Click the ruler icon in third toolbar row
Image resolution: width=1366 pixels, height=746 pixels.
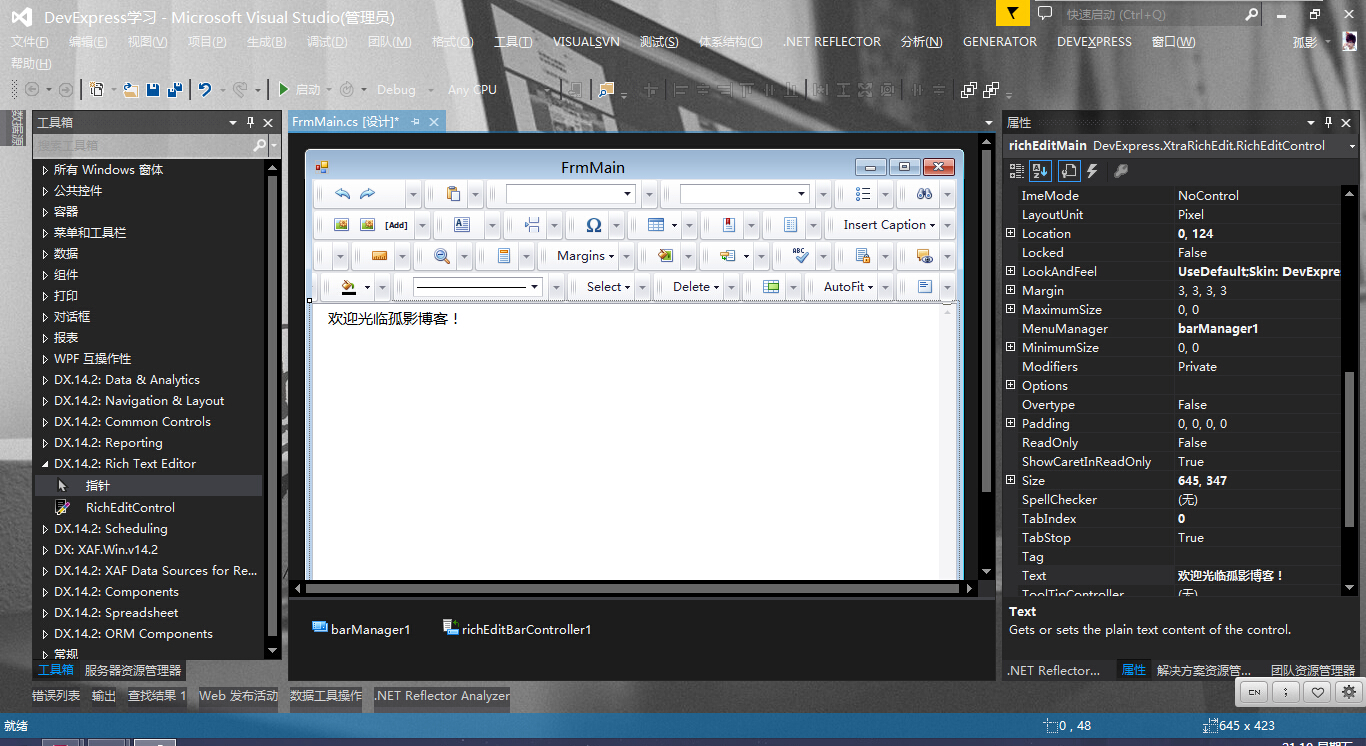pos(379,256)
